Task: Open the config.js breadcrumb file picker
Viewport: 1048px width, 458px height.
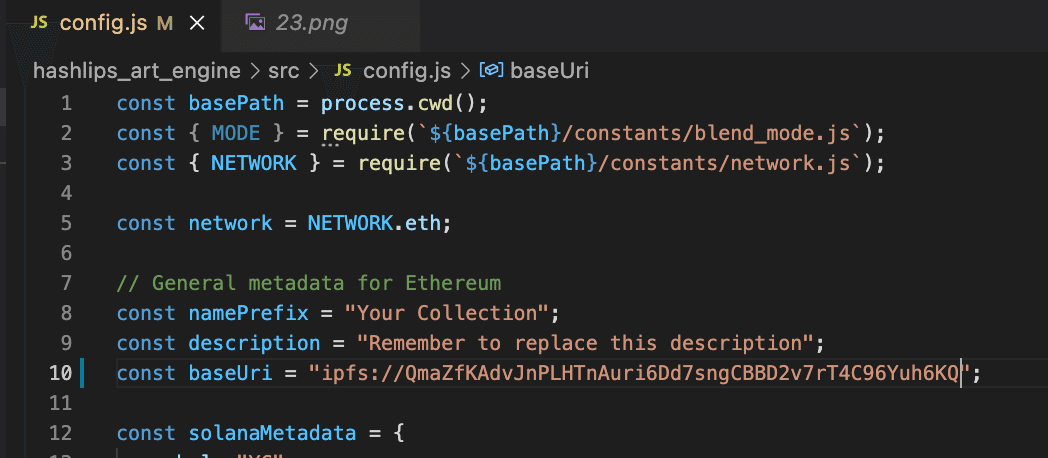Action: (406, 70)
